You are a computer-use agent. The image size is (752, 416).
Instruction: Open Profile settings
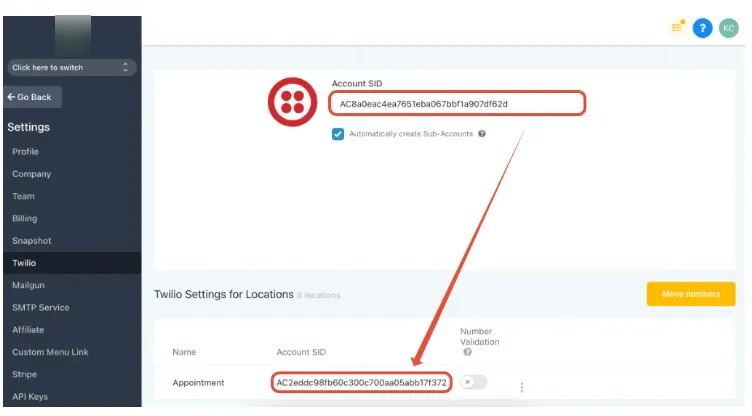(25, 152)
